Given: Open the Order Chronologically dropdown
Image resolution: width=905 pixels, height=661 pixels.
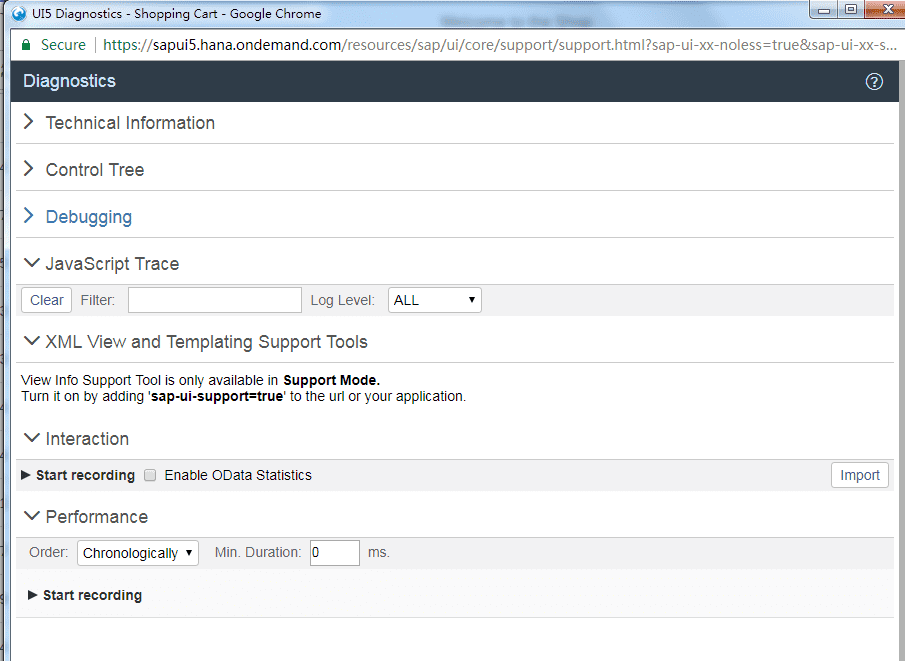Looking at the screenshot, I should click(x=137, y=553).
